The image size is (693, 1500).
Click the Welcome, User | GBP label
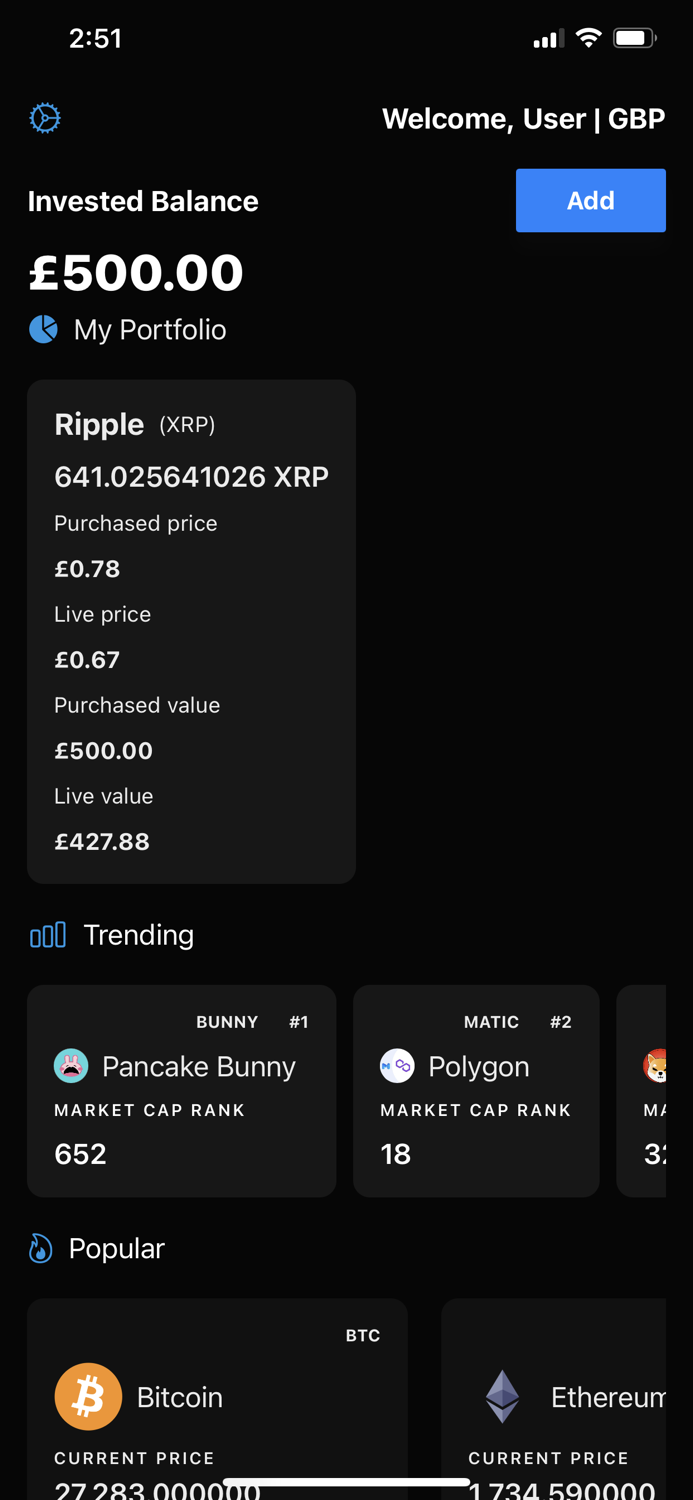[524, 118]
